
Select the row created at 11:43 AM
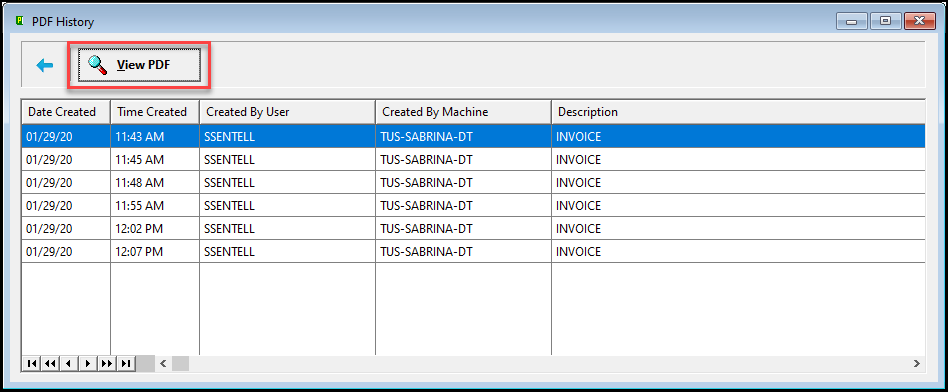(x=473, y=137)
